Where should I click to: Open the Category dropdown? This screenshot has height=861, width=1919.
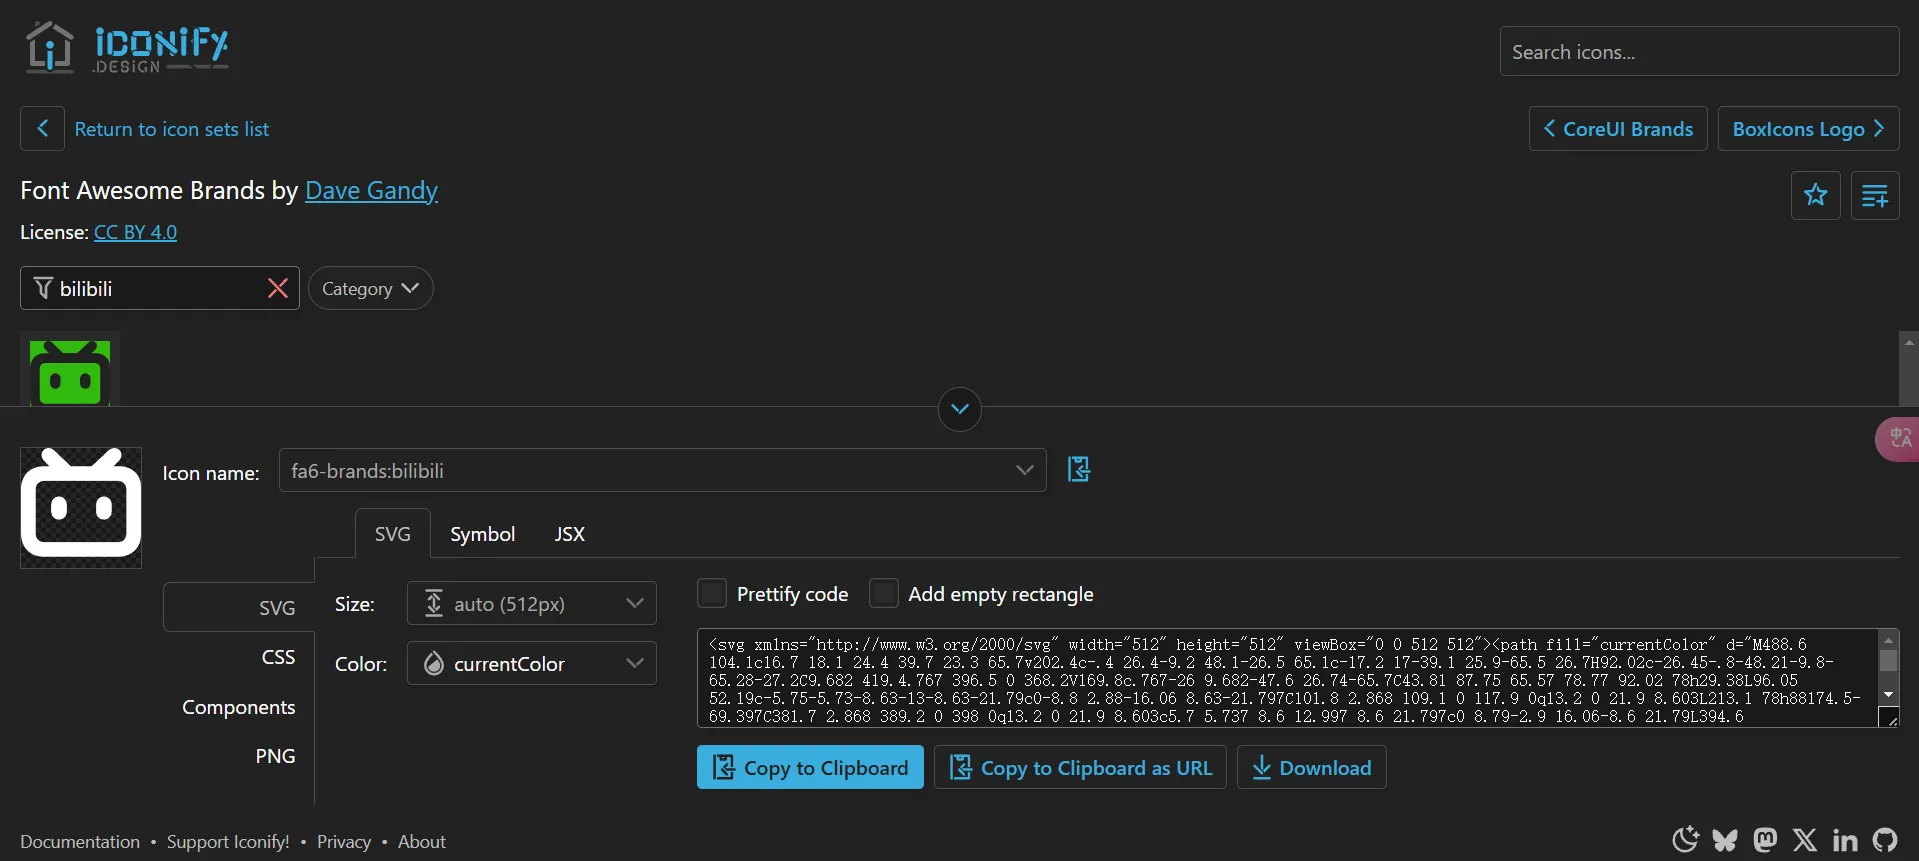tap(371, 288)
